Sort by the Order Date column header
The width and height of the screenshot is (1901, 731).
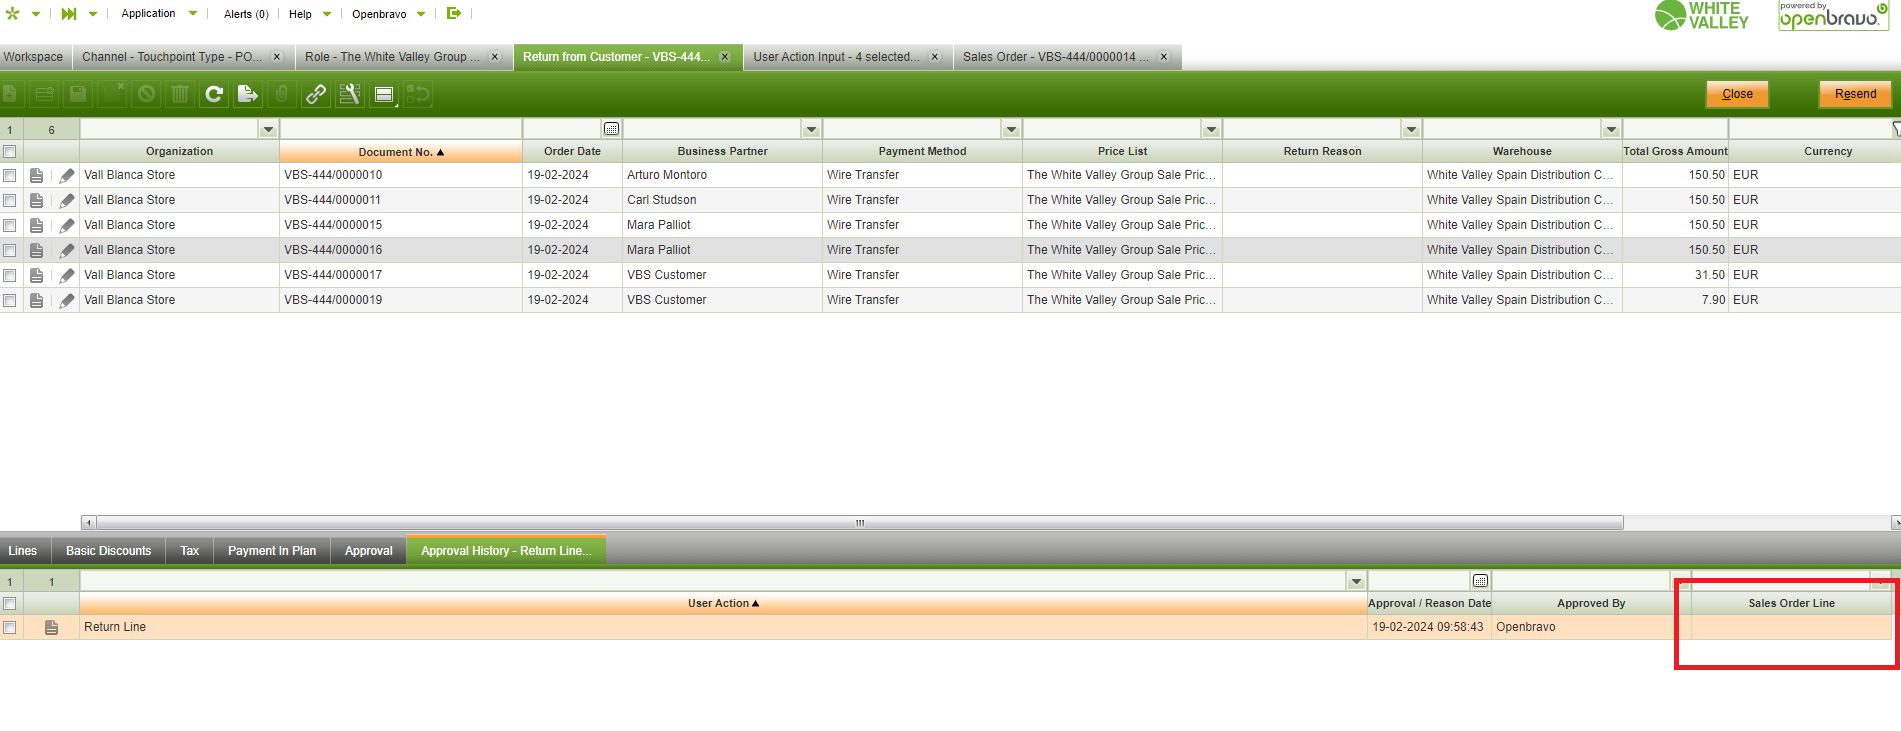pos(572,152)
